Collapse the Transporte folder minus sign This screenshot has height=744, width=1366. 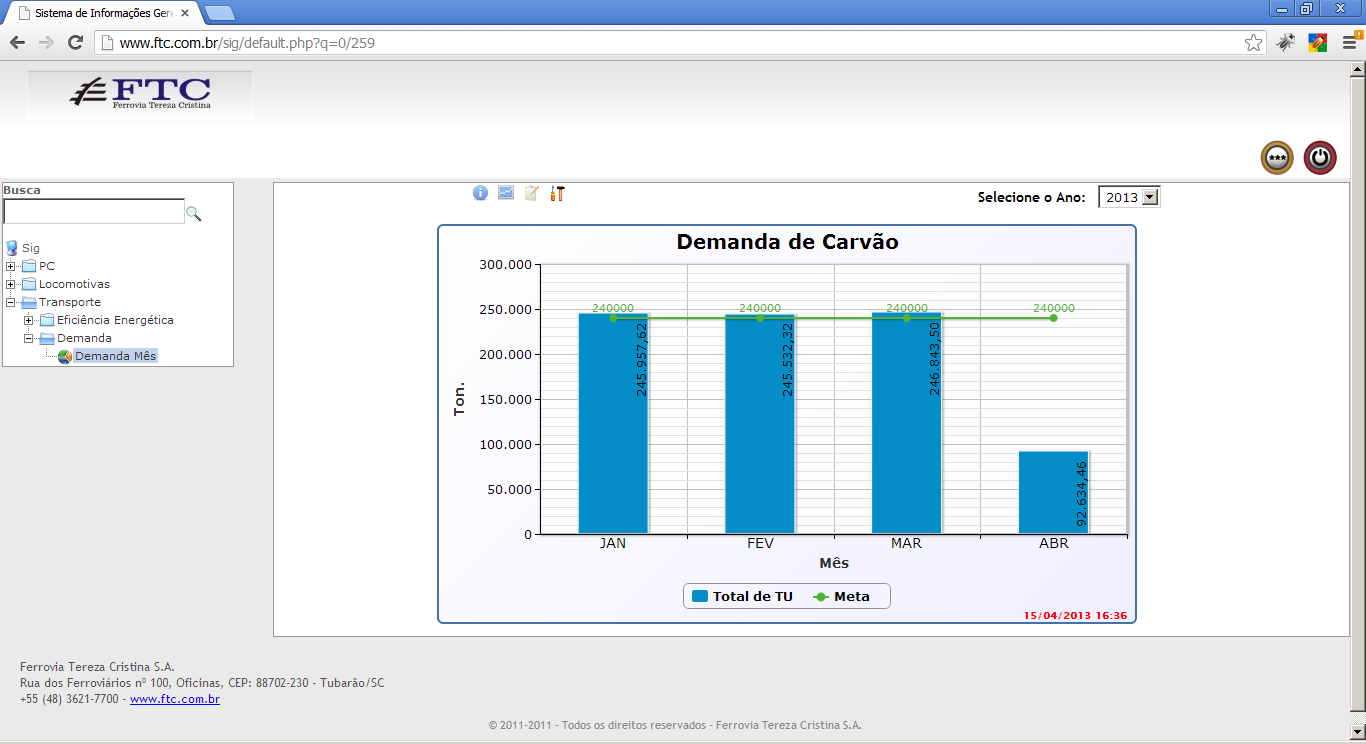pos(11,302)
